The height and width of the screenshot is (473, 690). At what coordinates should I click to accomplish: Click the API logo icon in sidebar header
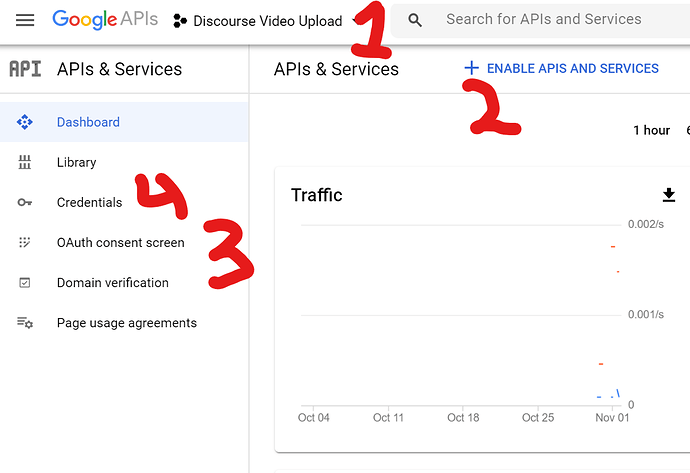tap(25, 69)
